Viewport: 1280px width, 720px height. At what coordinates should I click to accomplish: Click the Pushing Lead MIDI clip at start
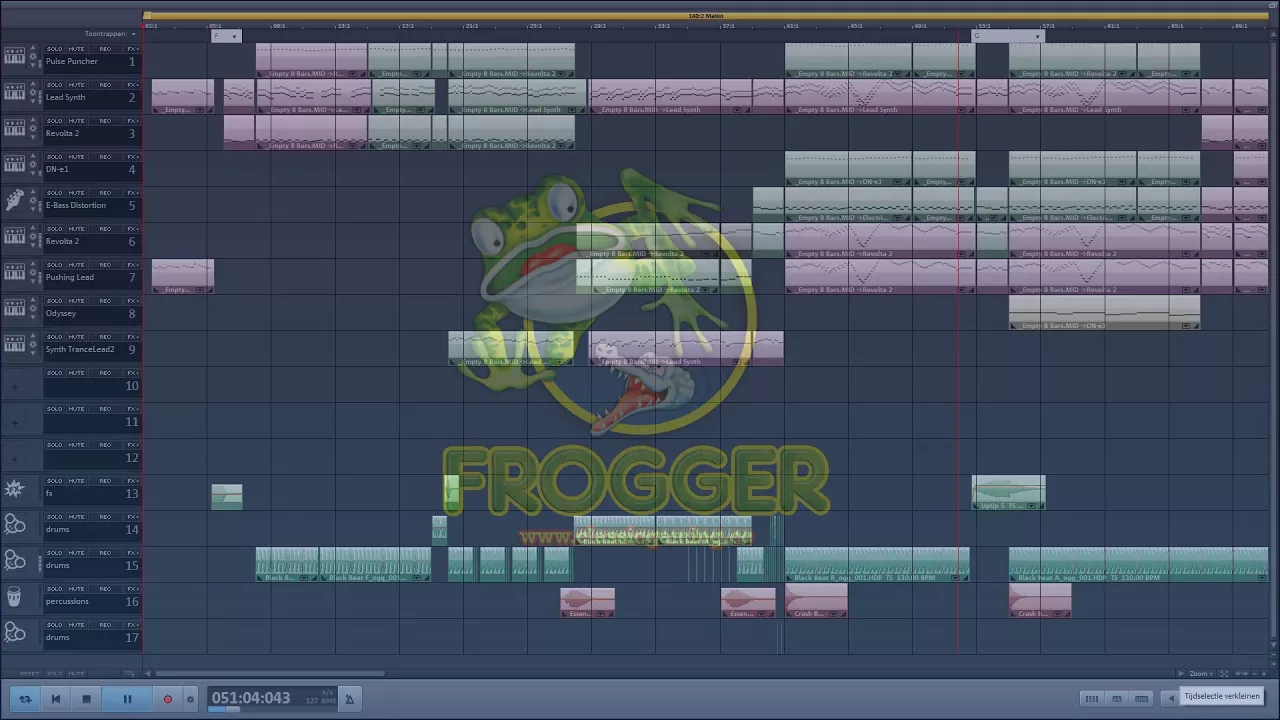coord(183,277)
